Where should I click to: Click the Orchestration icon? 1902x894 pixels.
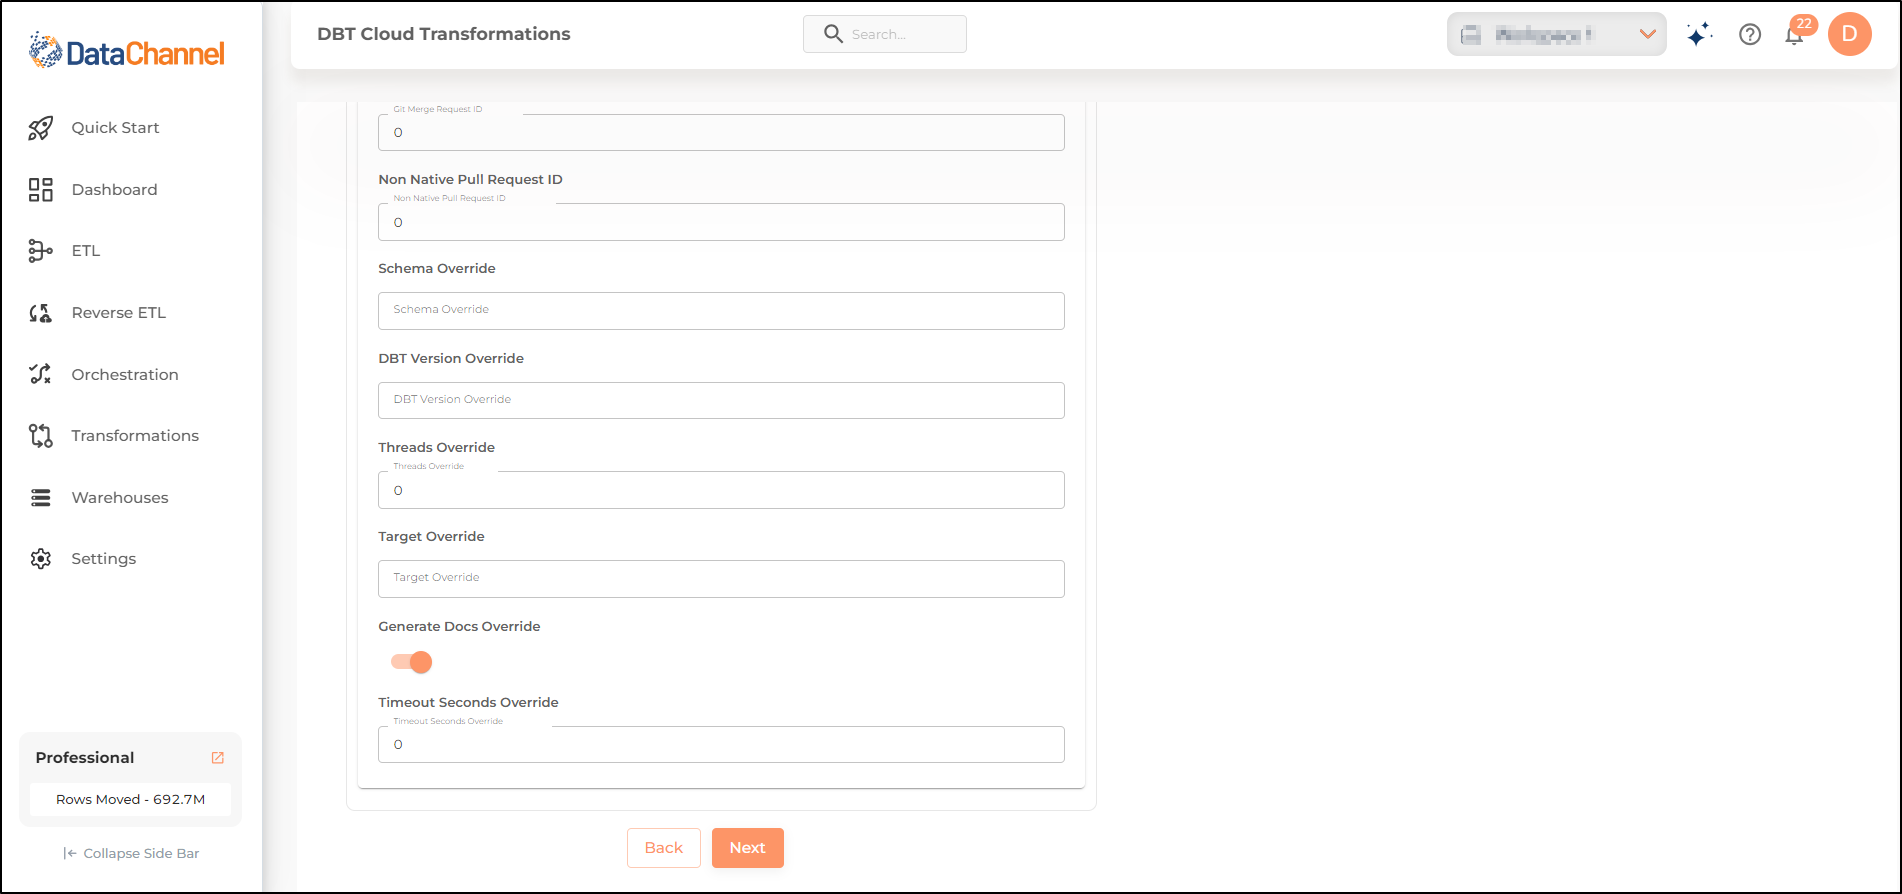[x=40, y=374]
